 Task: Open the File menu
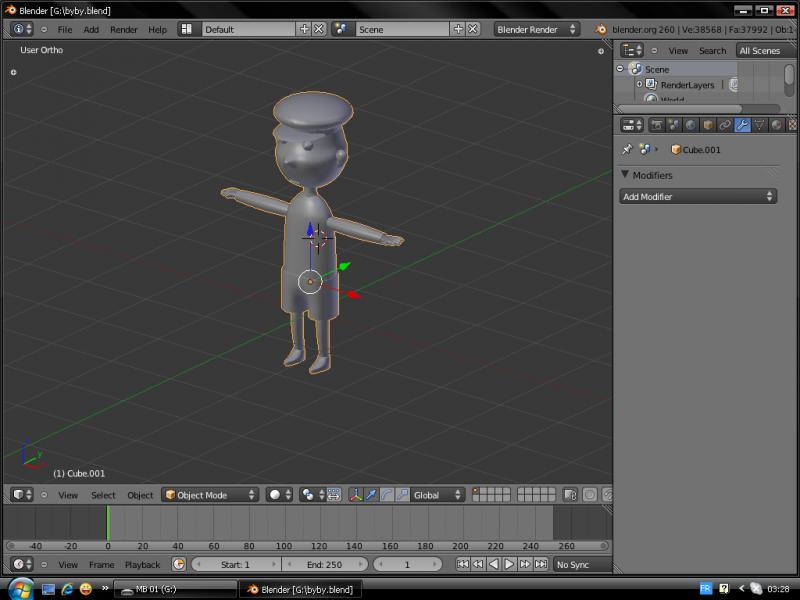[65, 30]
